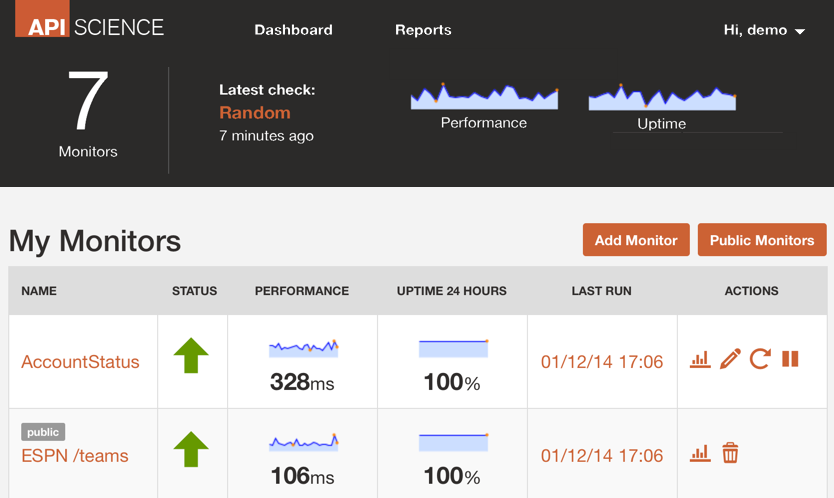This screenshot has width=834, height=498.
Task: Click the green up arrow for ESPN /teams
Action: (191, 450)
